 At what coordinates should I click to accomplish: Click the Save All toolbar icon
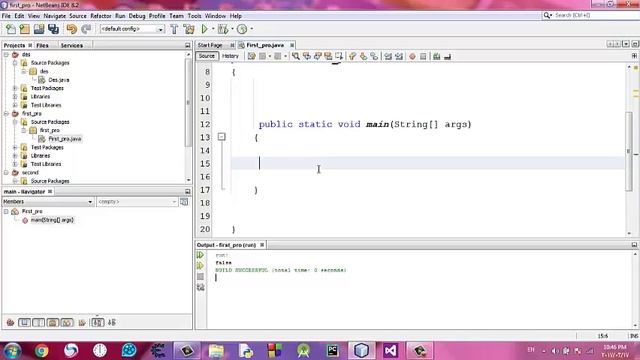(x=53, y=29)
